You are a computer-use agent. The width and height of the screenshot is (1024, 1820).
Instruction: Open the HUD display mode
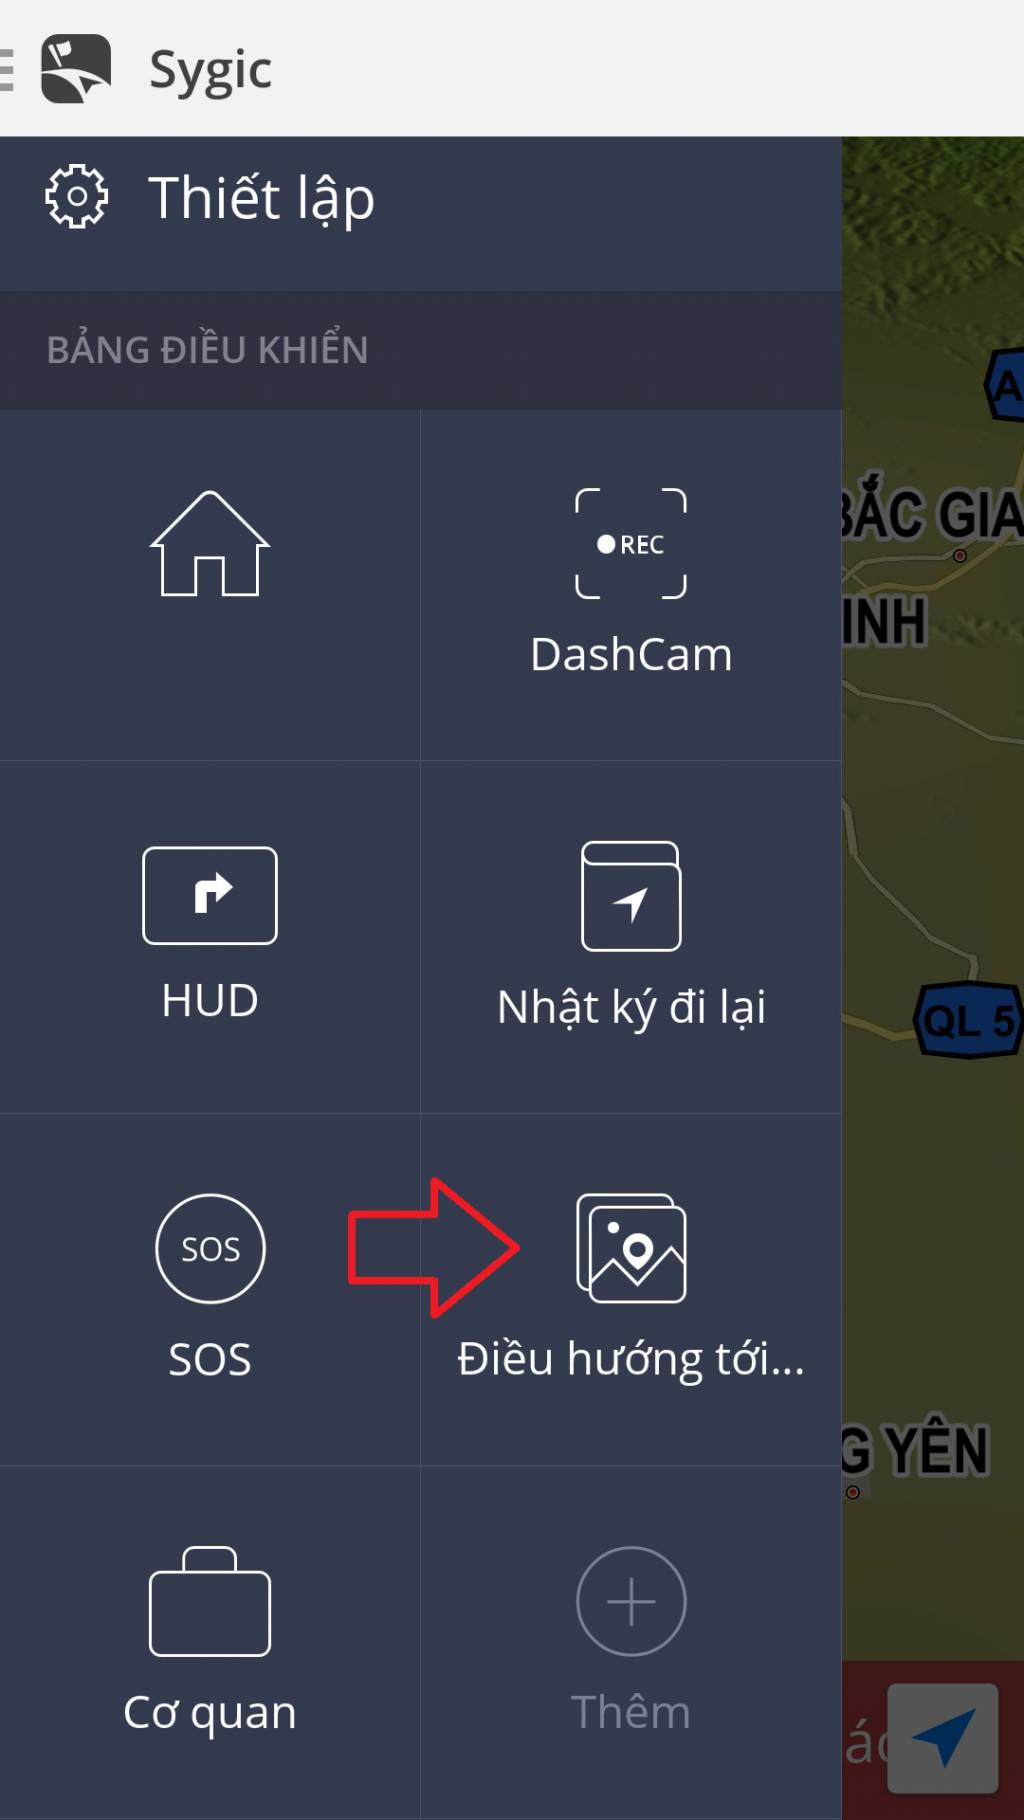coord(210,937)
